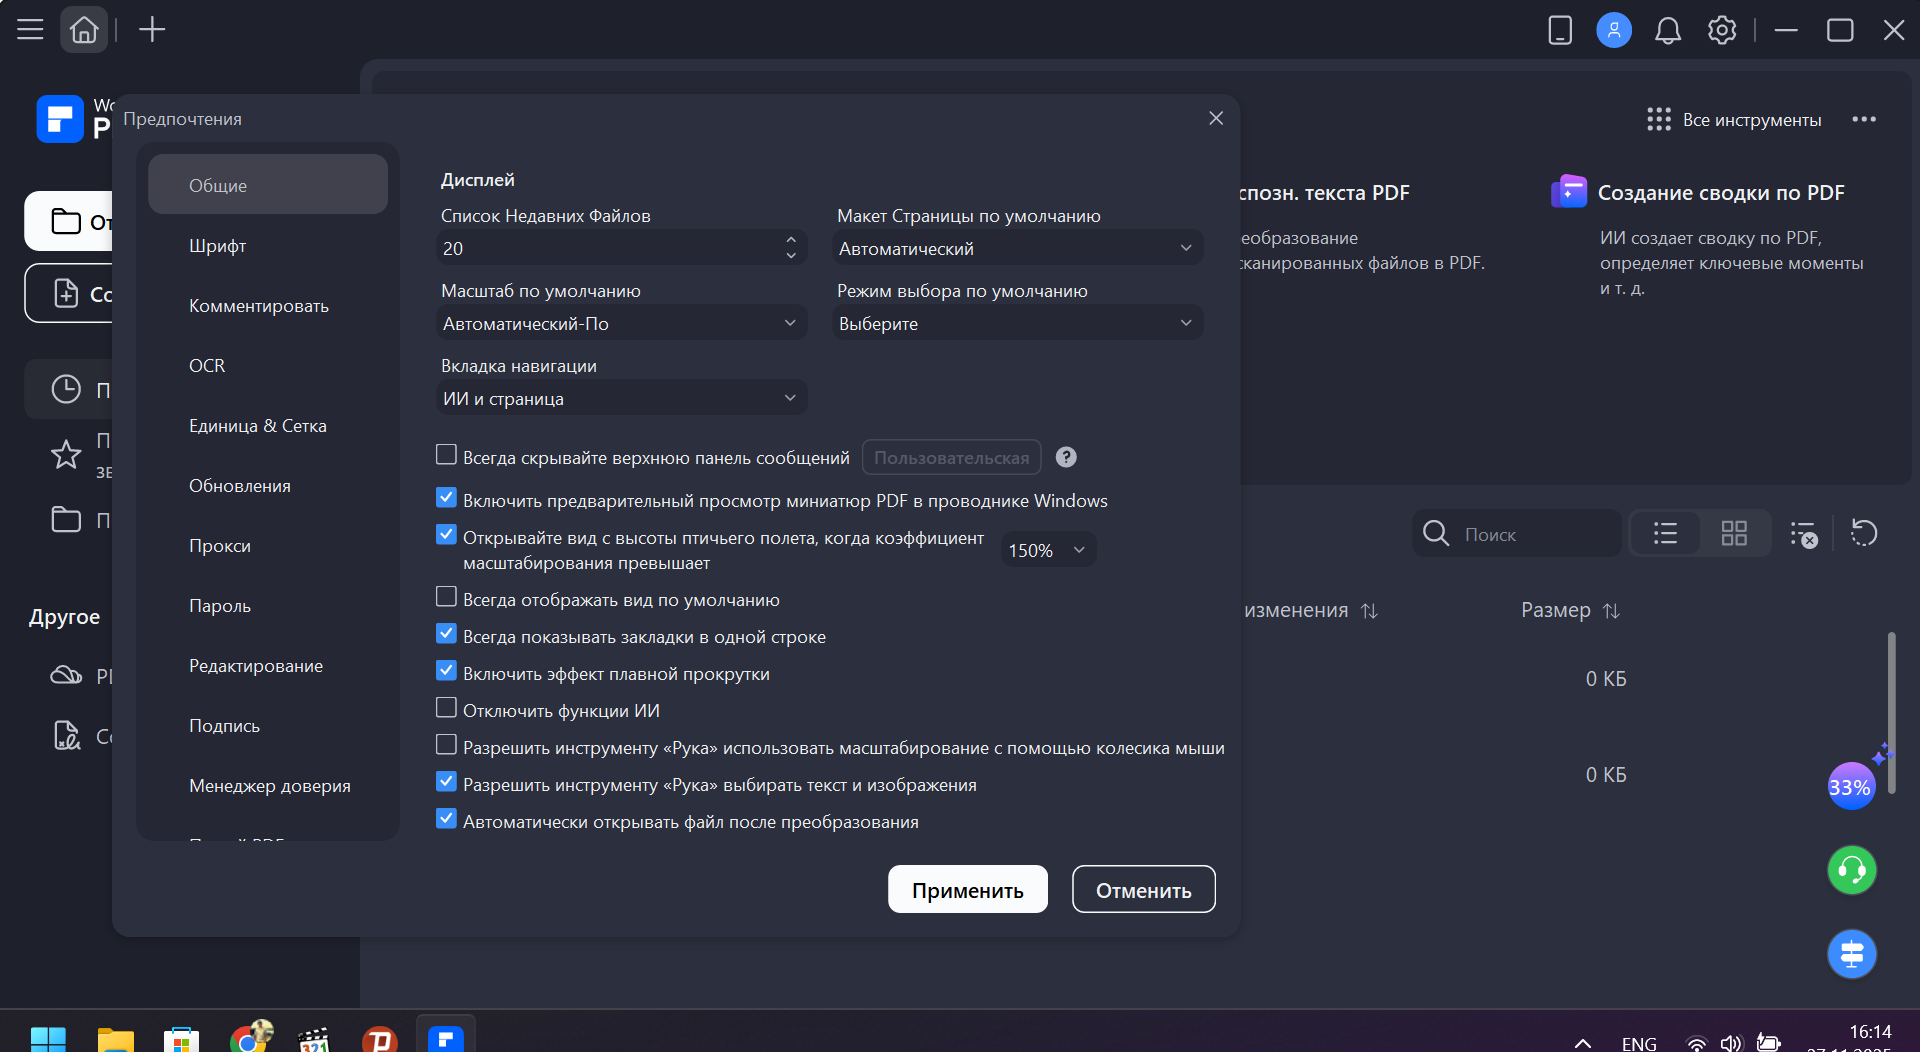
Task: Click the "Отменить" button
Action: (1143, 890)
